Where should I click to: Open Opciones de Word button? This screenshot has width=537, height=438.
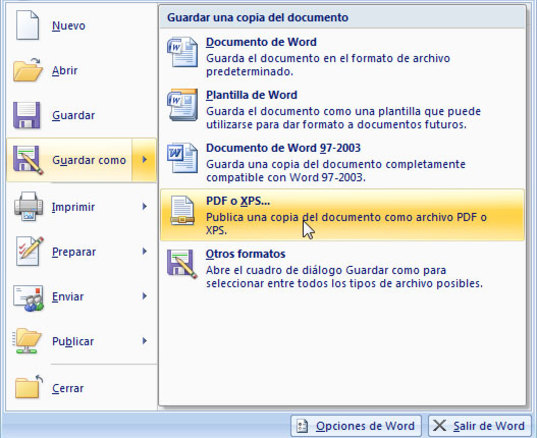(356, 426)
